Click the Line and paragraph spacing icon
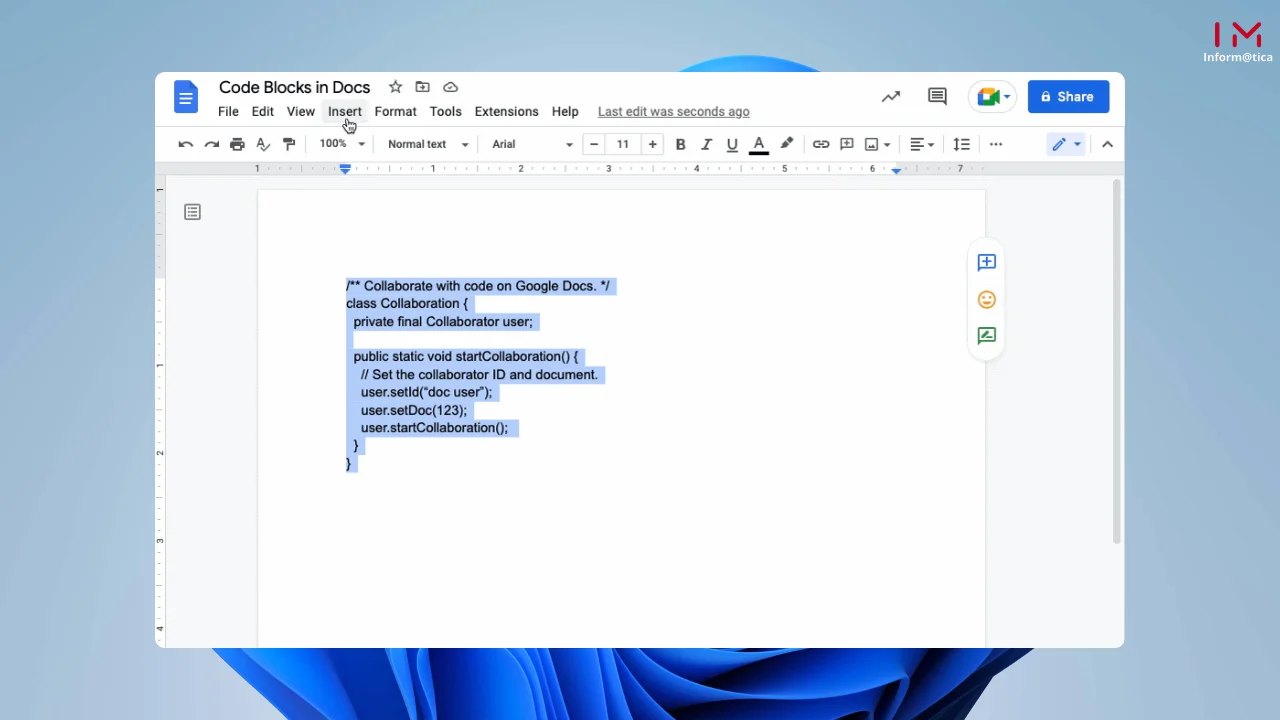Viewport: 1280px width, 720px height. (x=961, y=144)
